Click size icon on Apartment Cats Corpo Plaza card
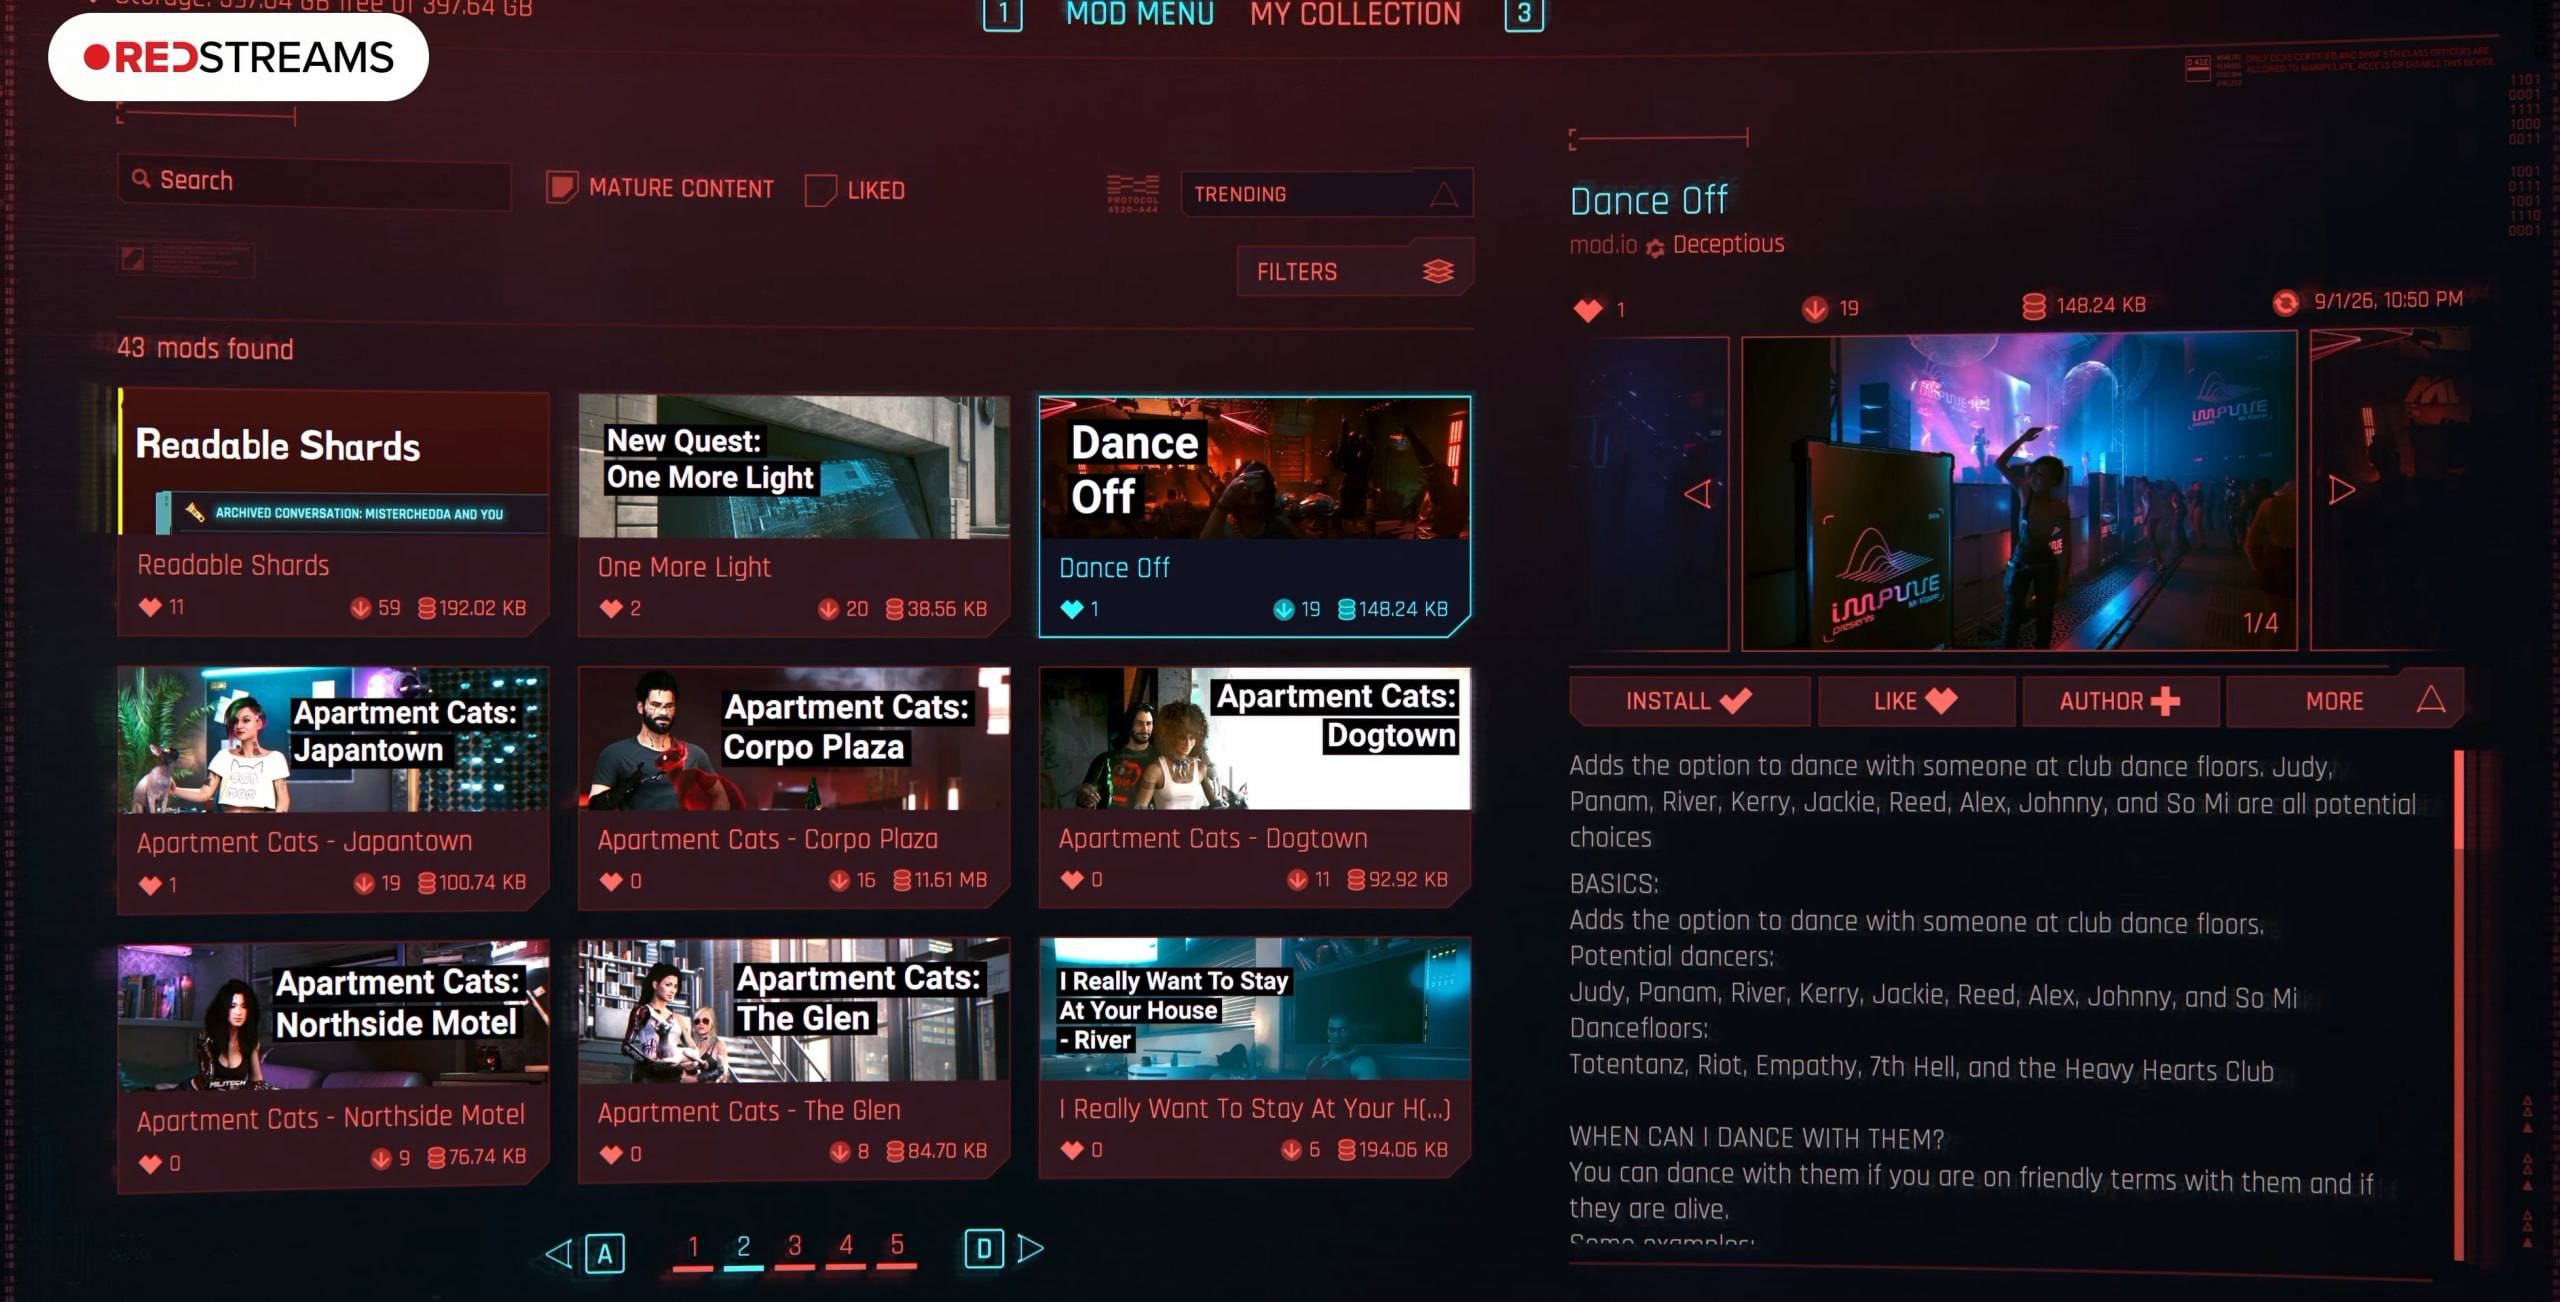Viewport: 2560px width, 1302px height. click(x=901, y=880)
